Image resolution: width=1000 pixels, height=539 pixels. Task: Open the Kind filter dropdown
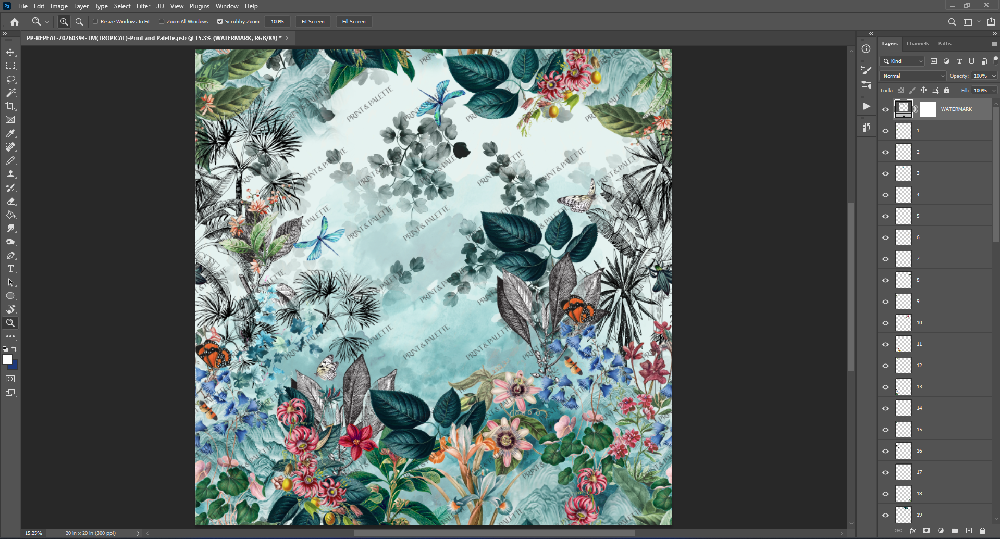pos(902,61)
